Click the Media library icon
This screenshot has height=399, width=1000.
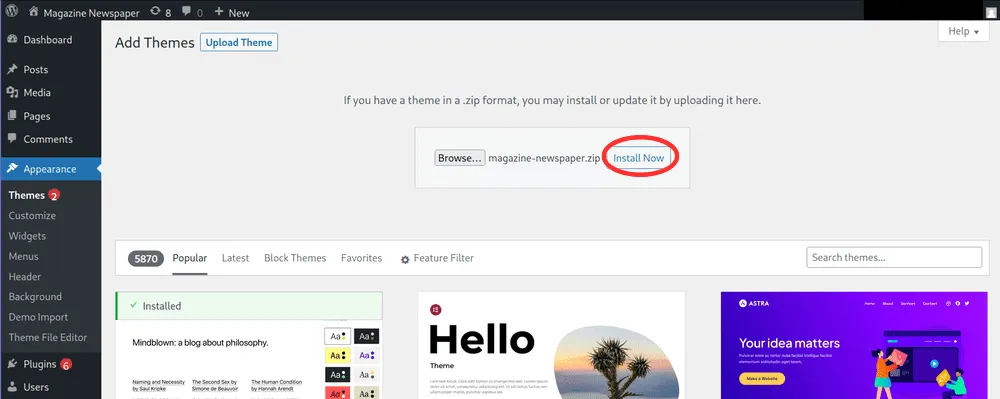pos(11,92)
